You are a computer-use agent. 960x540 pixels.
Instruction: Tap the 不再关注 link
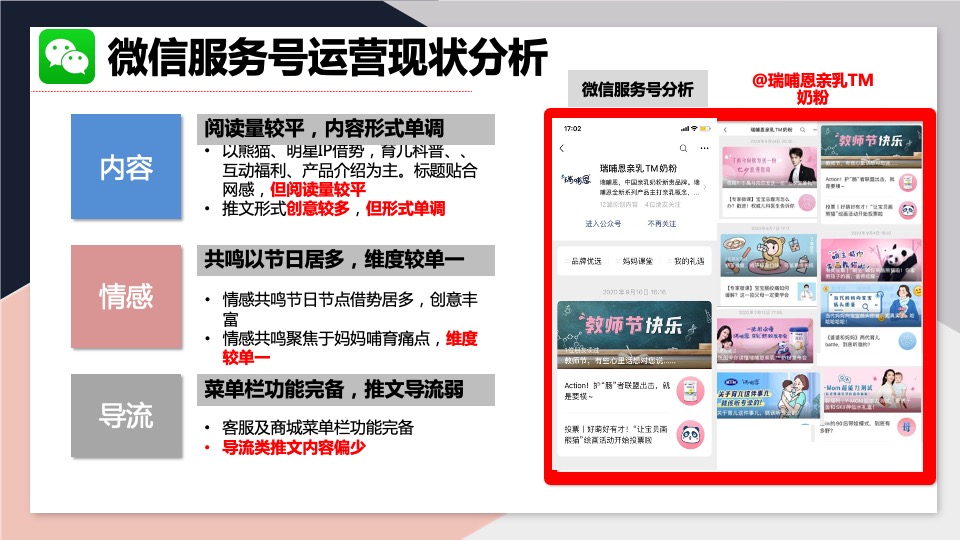coord(662,223)
